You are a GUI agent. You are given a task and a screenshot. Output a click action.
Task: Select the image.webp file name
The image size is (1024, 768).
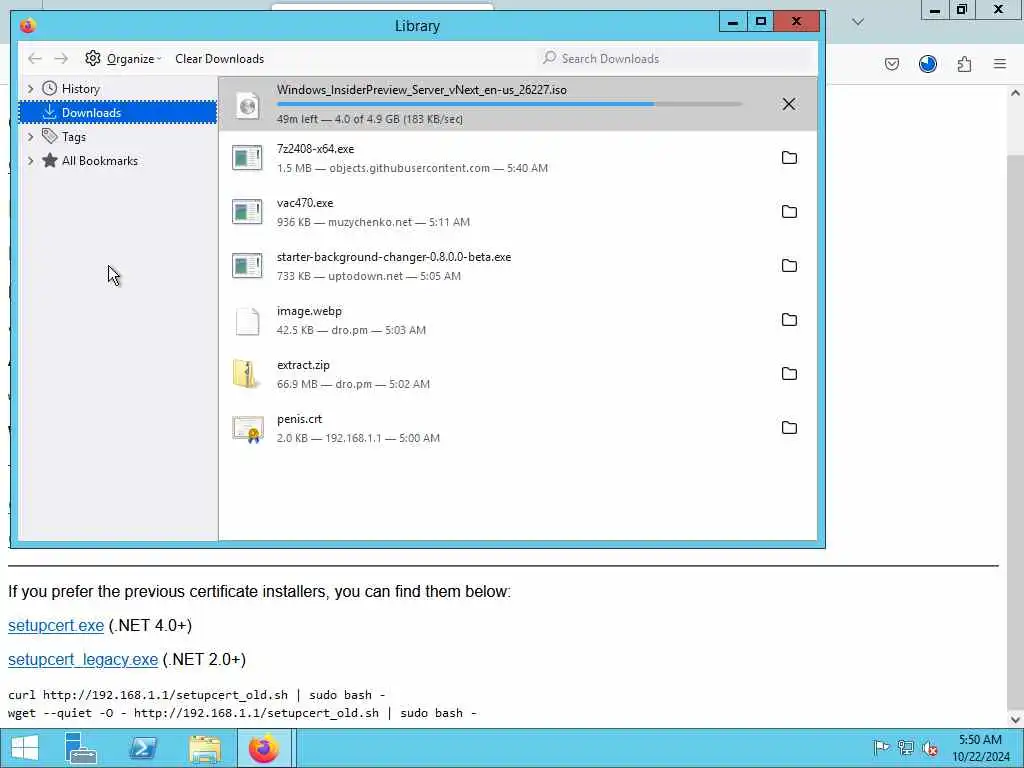coord(309,311)
